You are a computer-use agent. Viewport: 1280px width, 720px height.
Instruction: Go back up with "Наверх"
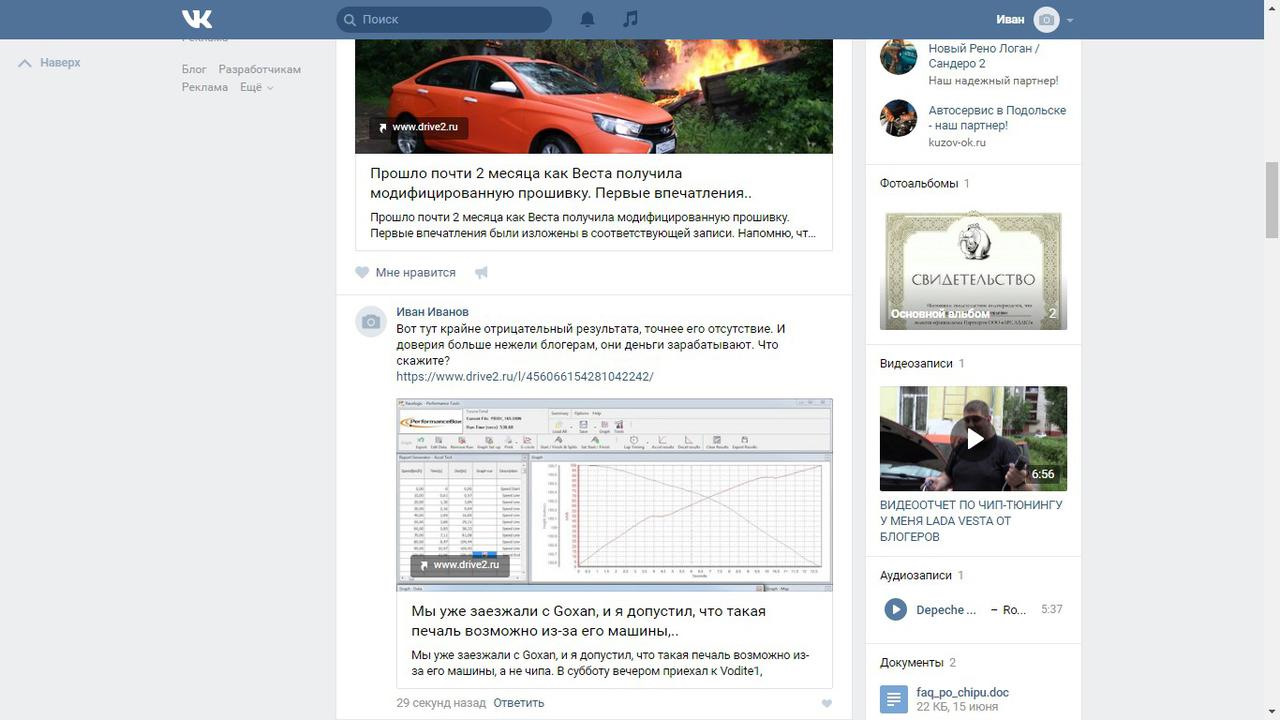tap(49, 63)
